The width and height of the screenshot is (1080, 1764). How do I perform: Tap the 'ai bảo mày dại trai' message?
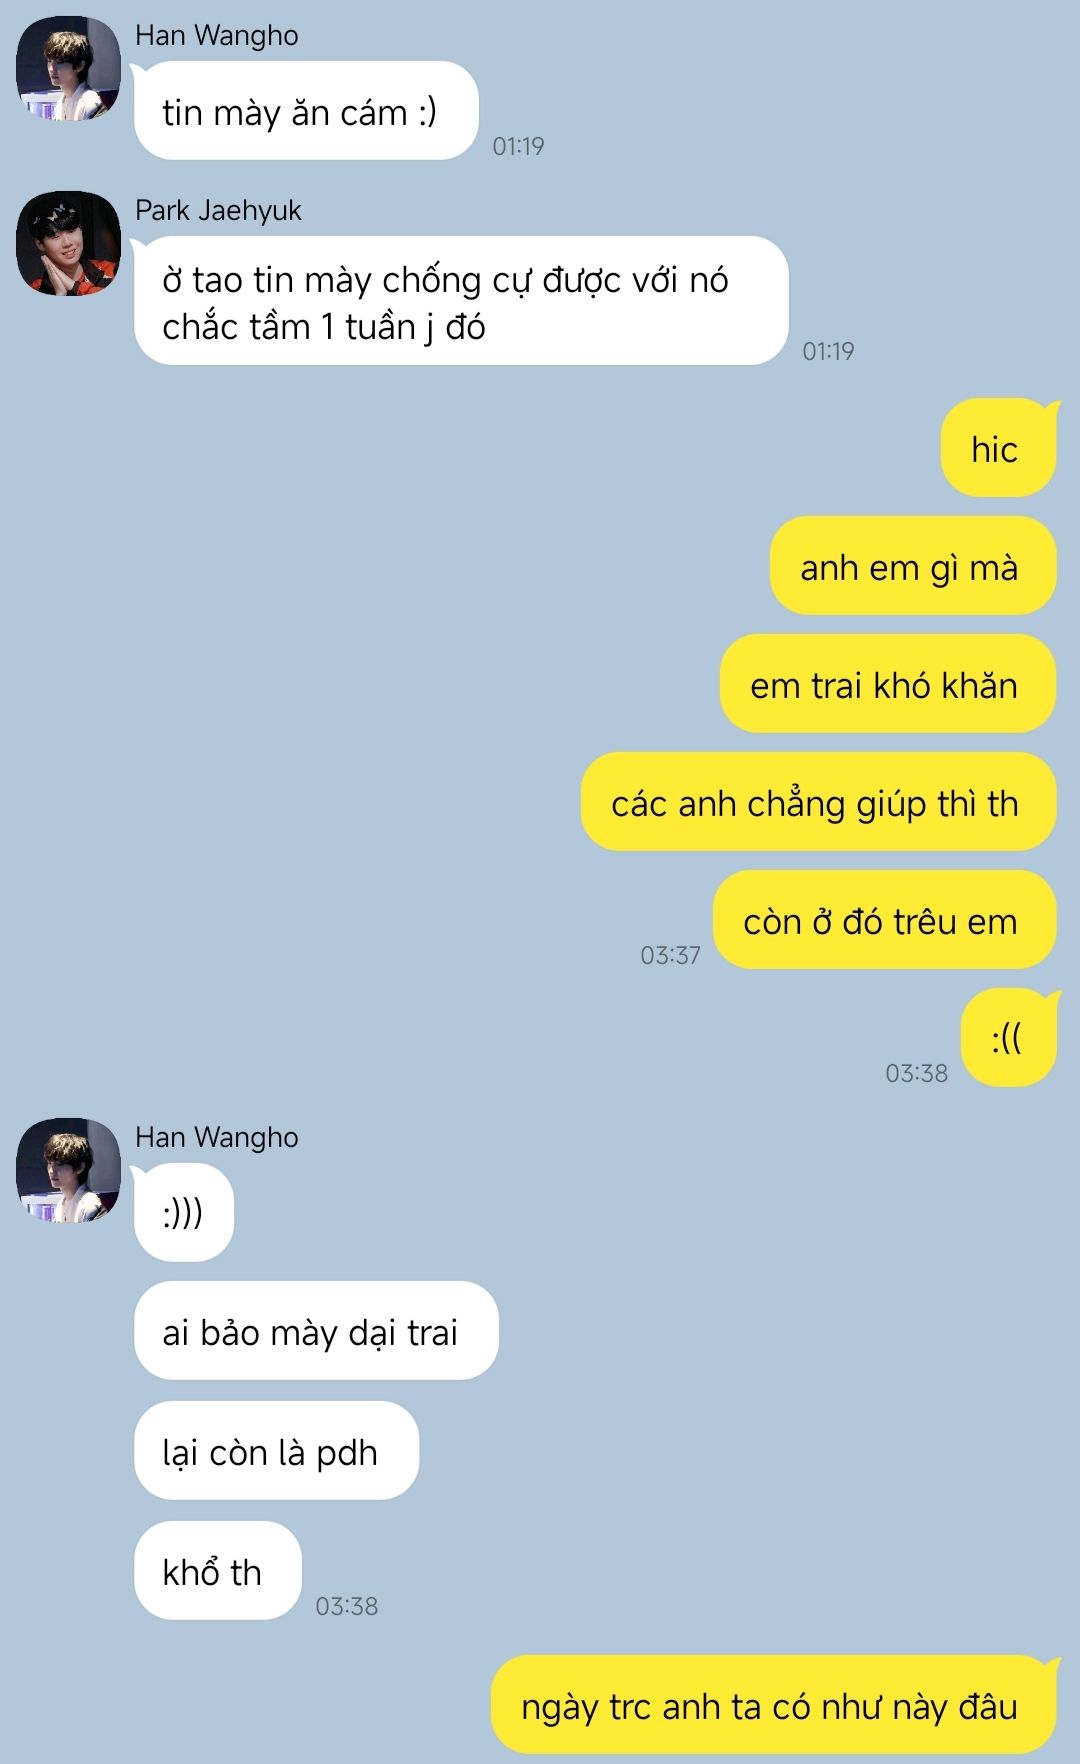[x=316, y=1331]
